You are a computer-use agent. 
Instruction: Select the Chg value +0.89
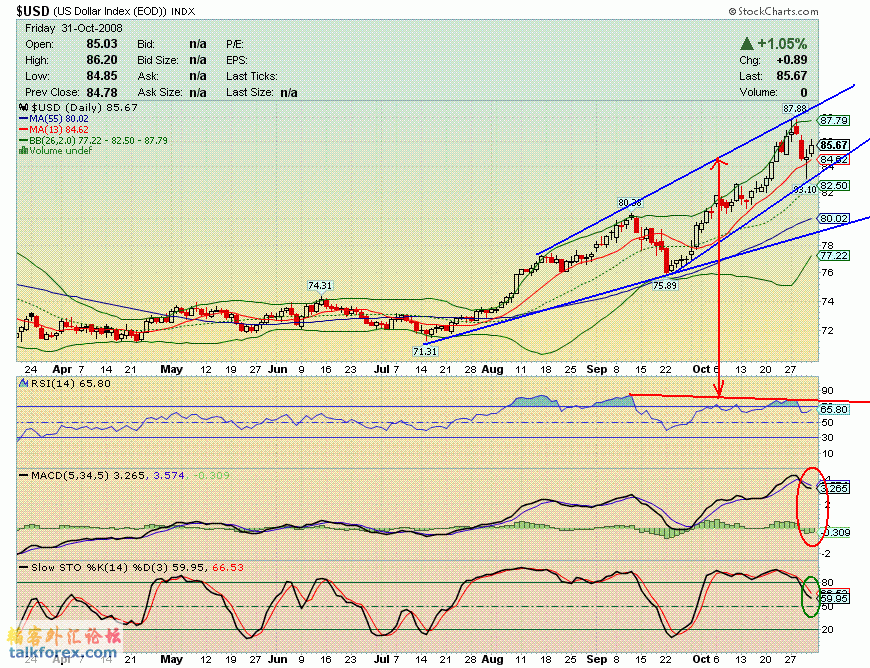pyautogui.click(x=792, y=60)
